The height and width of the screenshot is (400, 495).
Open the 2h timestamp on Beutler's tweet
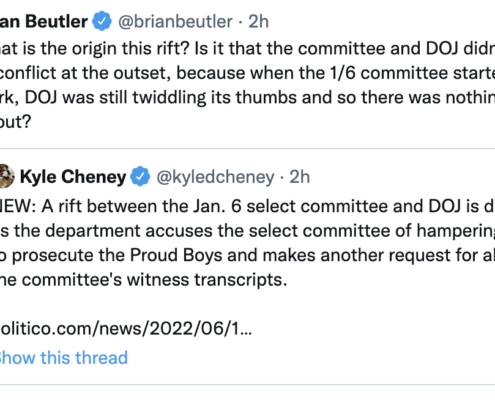(258, 22)
